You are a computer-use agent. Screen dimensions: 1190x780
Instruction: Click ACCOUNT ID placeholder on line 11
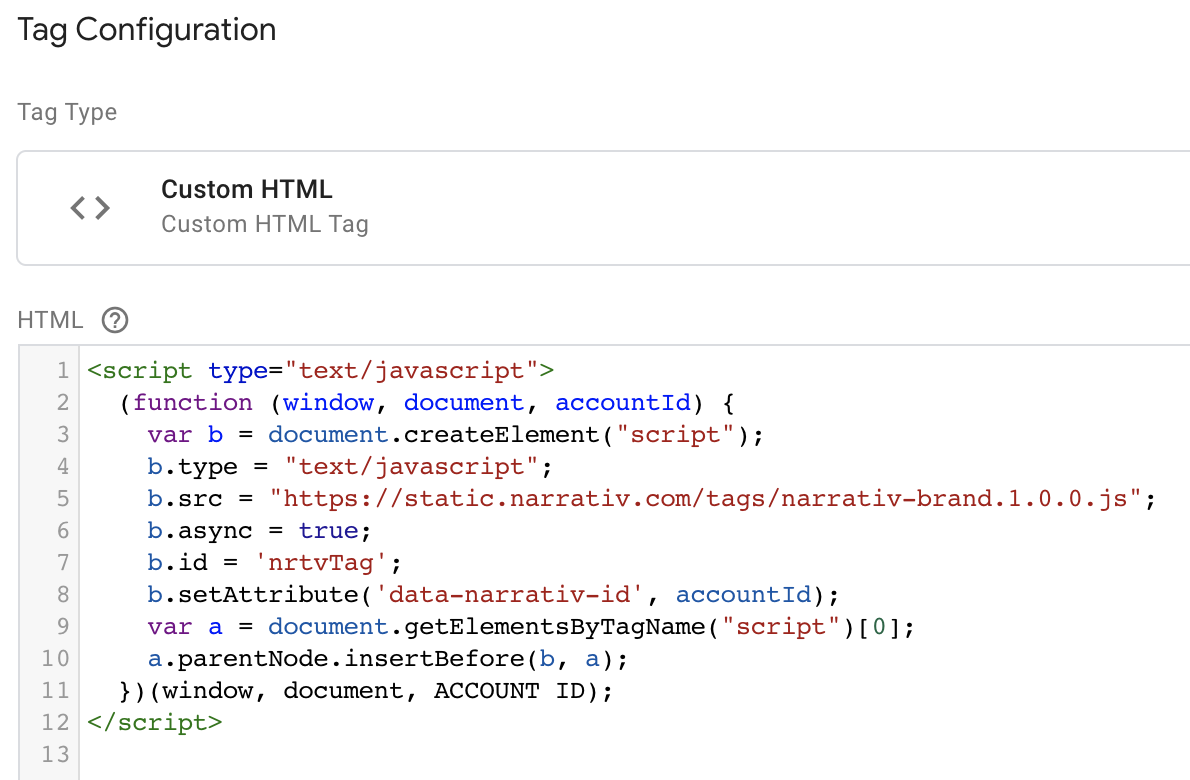(x=509, y=690)
